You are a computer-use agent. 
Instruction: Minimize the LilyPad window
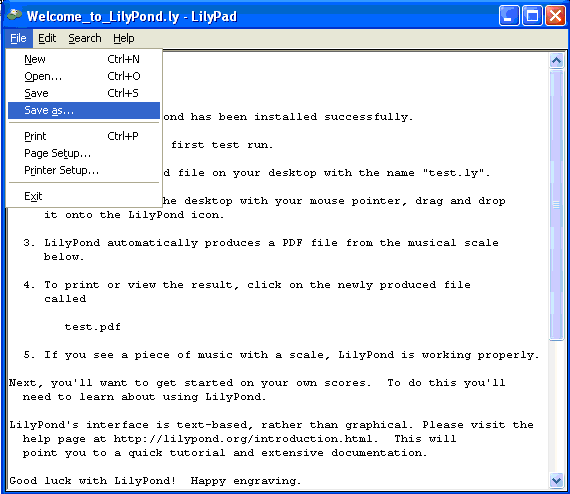(x=509, y=16)
